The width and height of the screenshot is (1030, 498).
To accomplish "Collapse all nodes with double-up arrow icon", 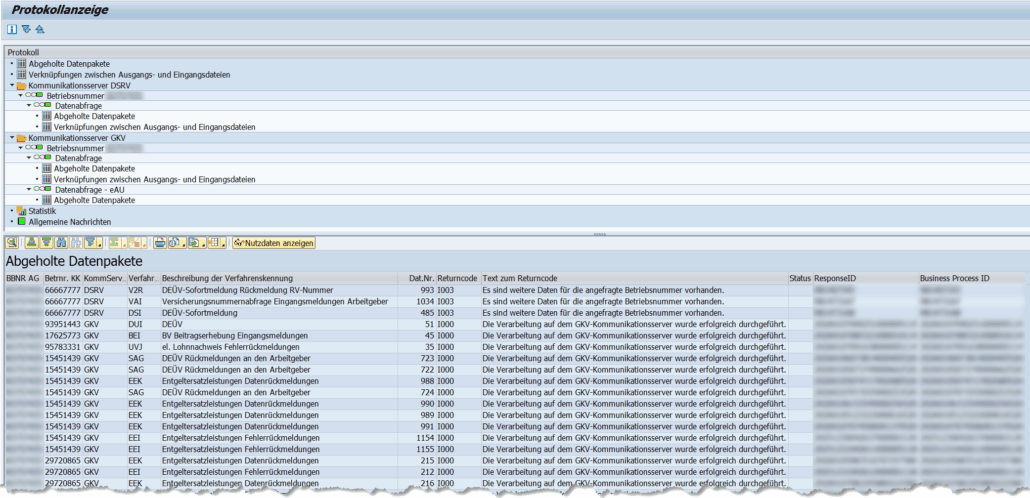I will point(40,30).
